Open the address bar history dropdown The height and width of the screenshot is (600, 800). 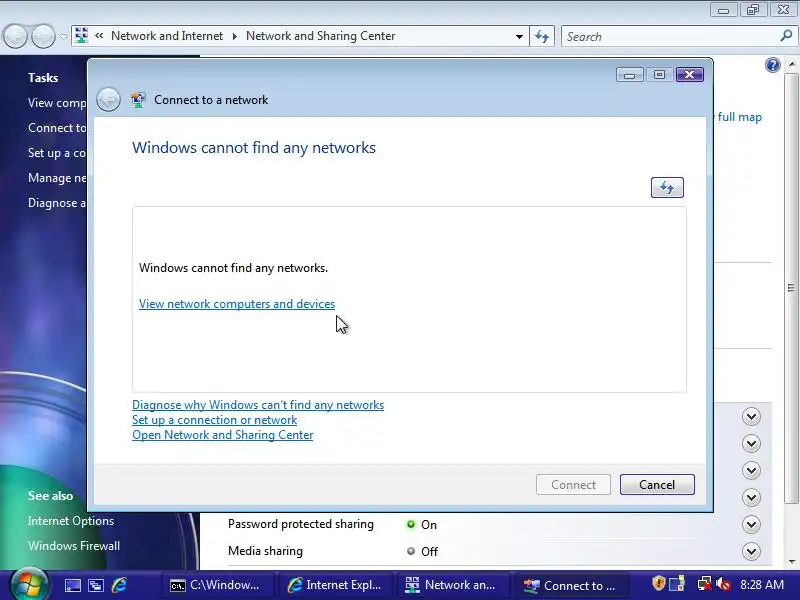pyautogui.click(x=519, y=37)
